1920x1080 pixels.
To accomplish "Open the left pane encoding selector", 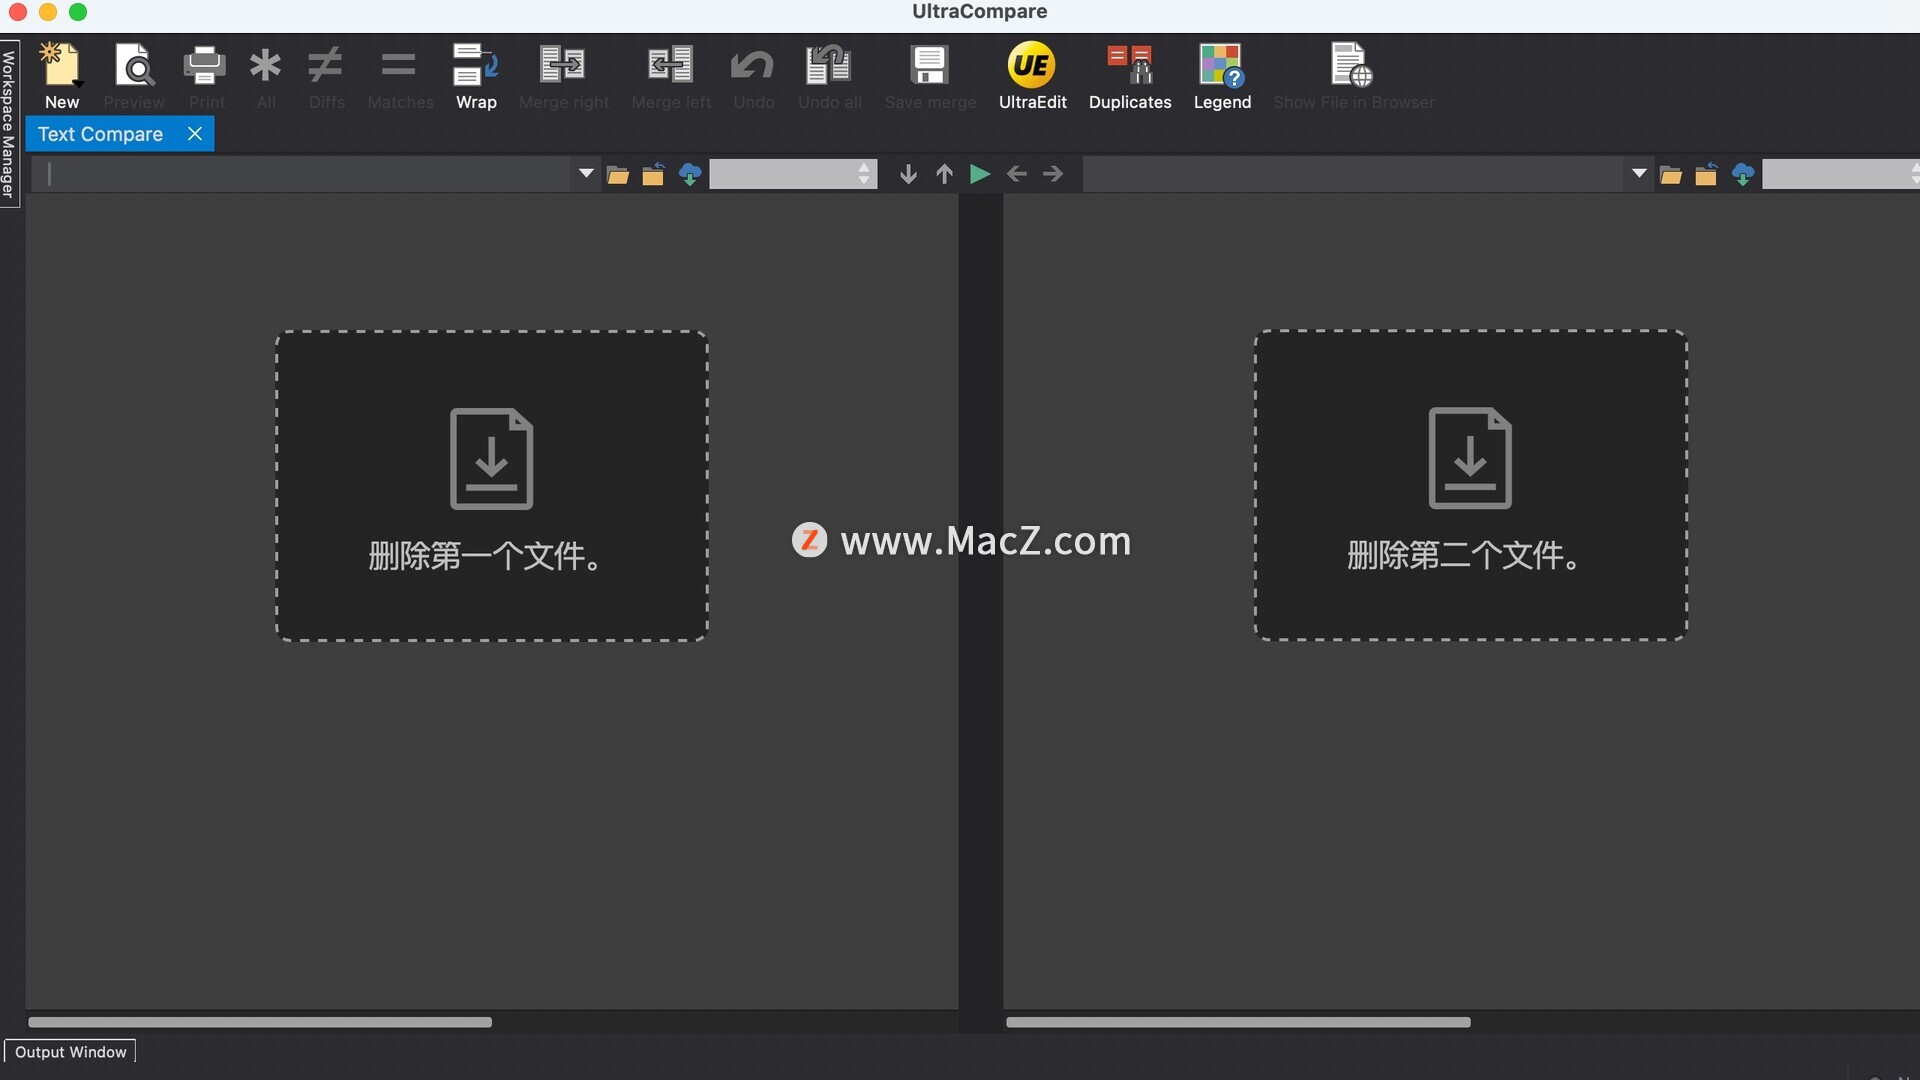I will tap(793, 174).
